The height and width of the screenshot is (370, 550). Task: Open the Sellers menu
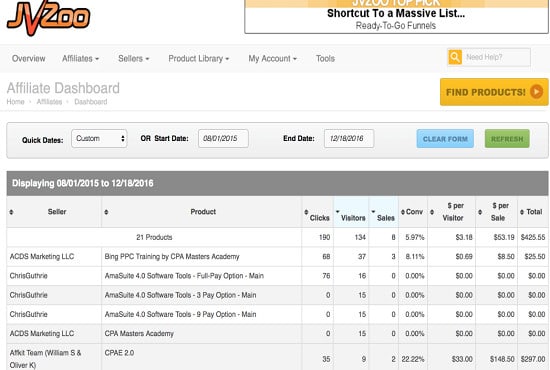(133, 59)
